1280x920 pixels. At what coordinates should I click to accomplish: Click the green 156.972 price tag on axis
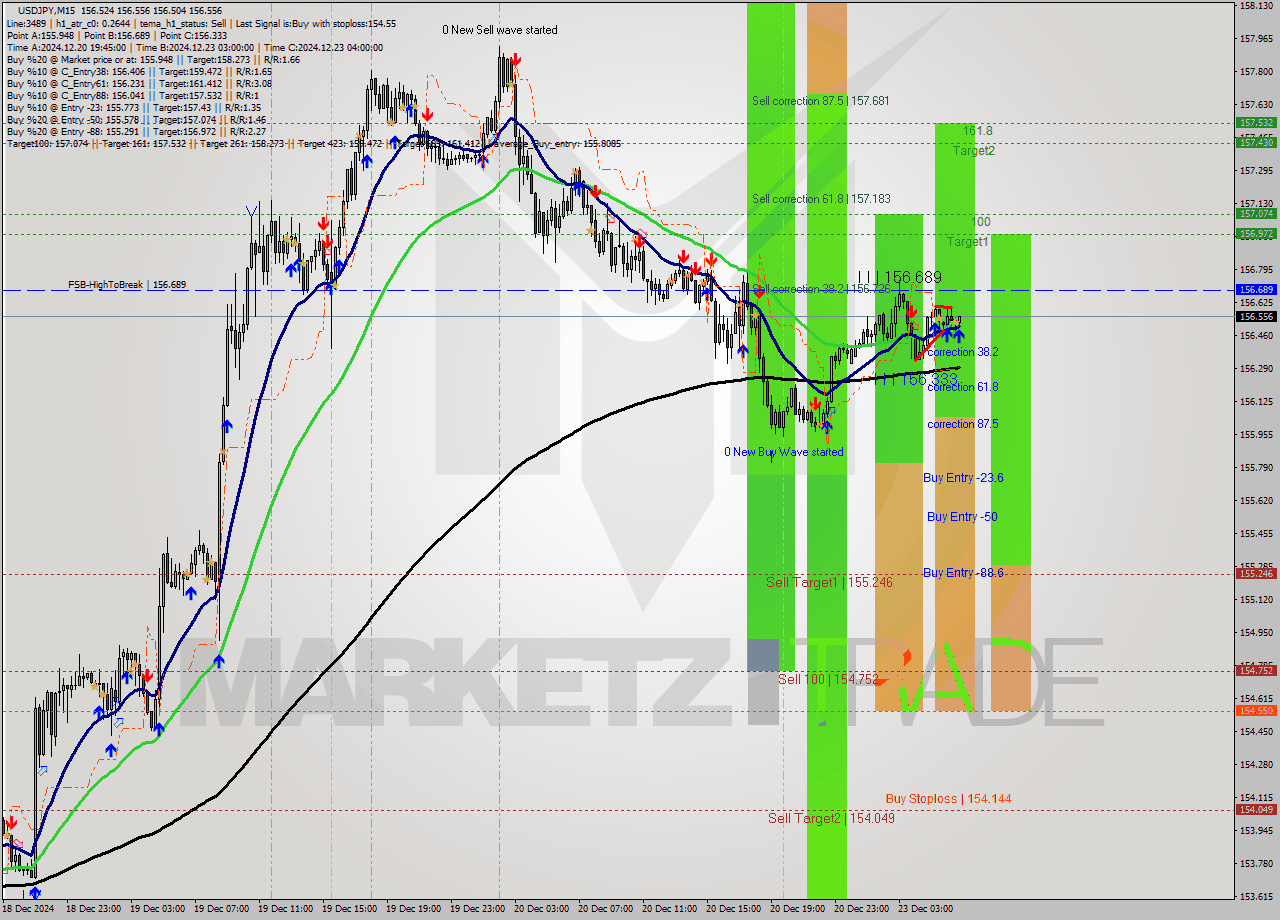coord(1256,234)
